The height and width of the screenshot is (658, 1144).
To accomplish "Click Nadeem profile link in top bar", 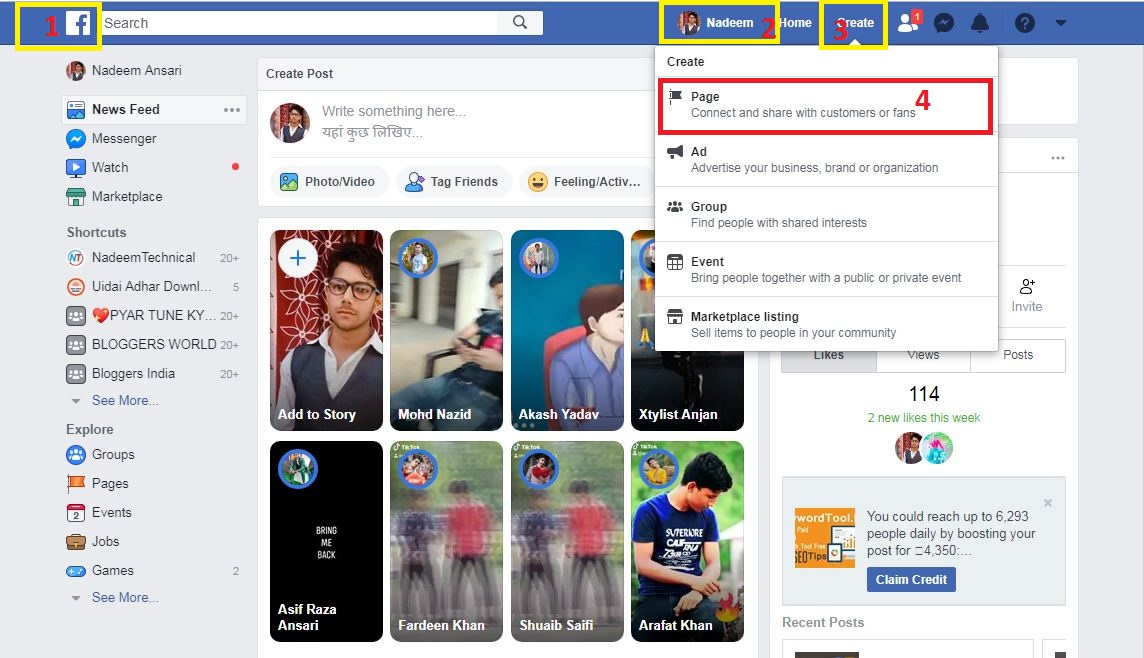I will pos(716,23).
